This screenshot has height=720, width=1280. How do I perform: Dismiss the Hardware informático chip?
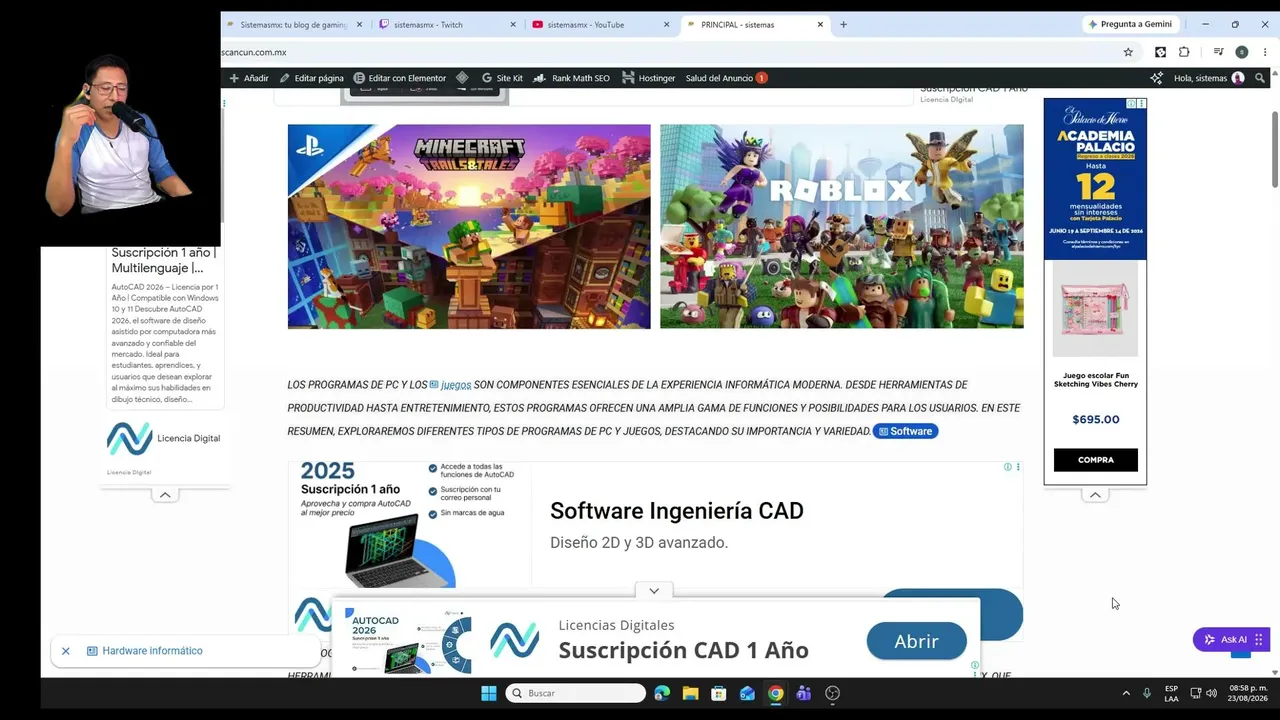click(66, 651)
